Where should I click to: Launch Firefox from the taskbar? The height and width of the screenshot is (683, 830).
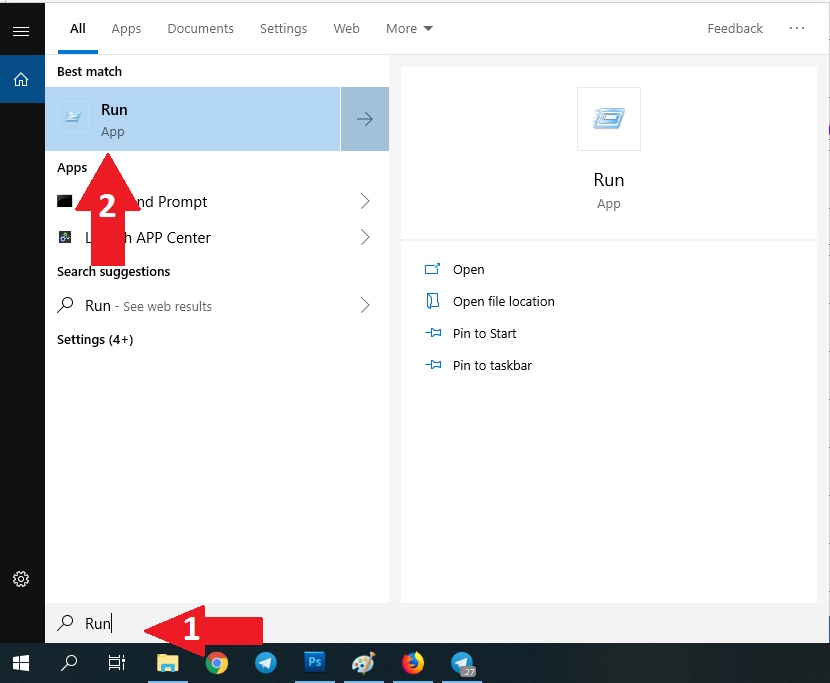tap(412, 663)
